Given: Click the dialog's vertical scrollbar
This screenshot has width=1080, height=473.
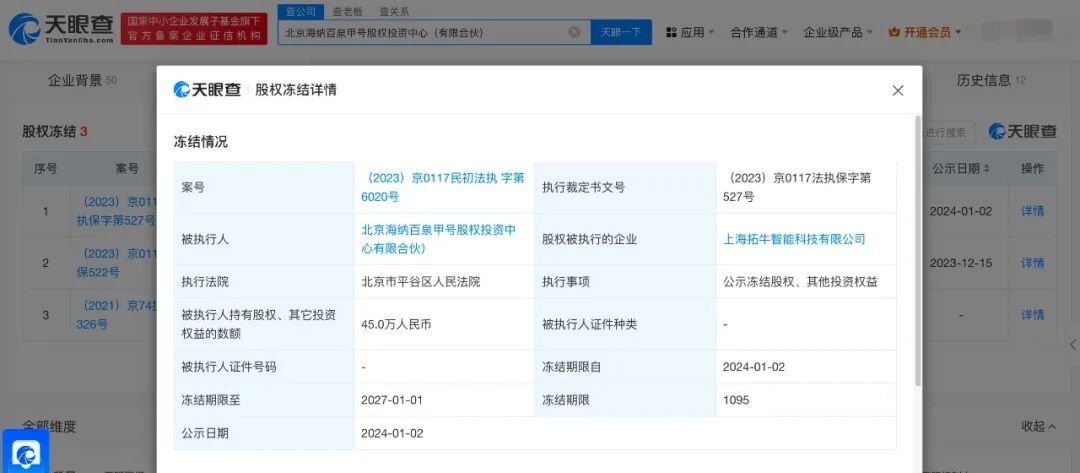Looking at the screenshot, I should tap(917, 251).
